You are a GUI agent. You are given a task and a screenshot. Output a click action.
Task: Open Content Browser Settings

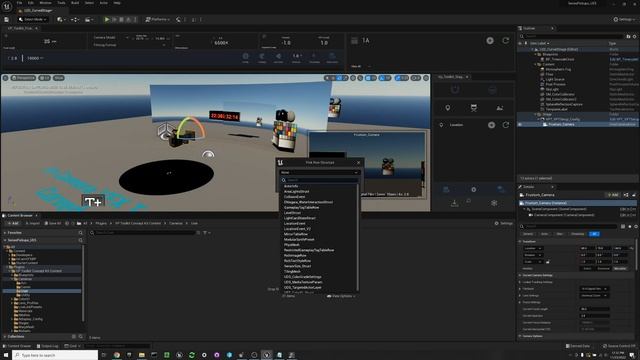[x=504, y=223]
